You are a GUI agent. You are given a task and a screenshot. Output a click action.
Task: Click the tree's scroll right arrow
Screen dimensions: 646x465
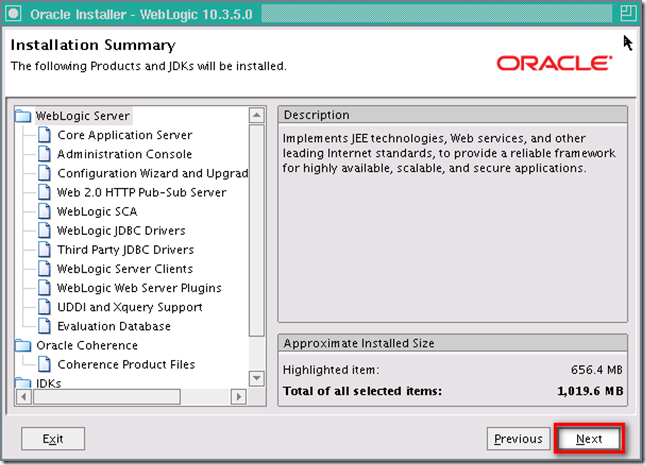click(239, 397)
